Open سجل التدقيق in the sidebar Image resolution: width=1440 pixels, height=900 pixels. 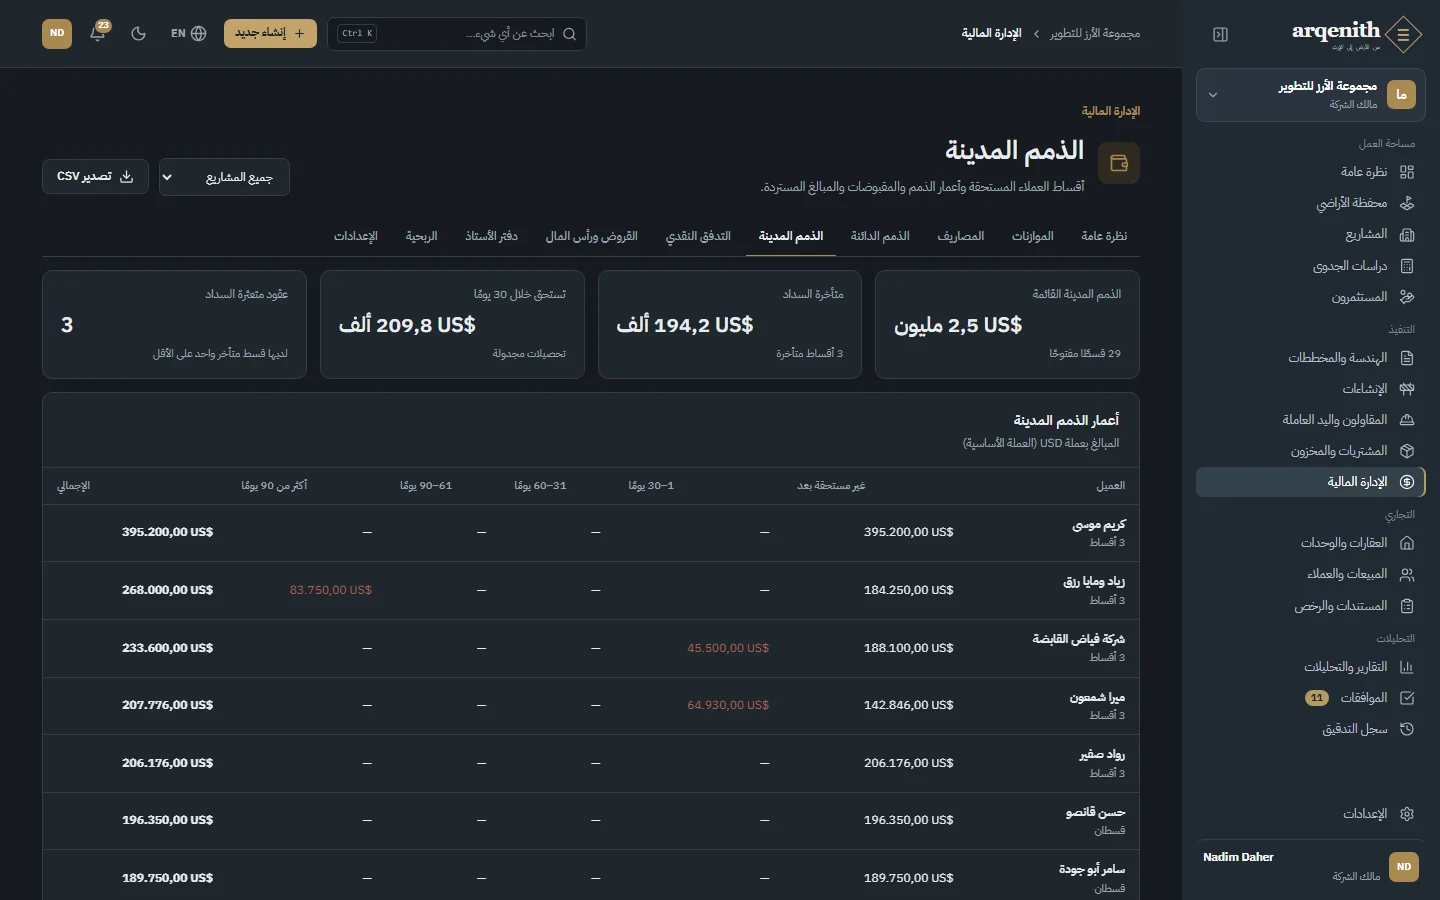1311,729
